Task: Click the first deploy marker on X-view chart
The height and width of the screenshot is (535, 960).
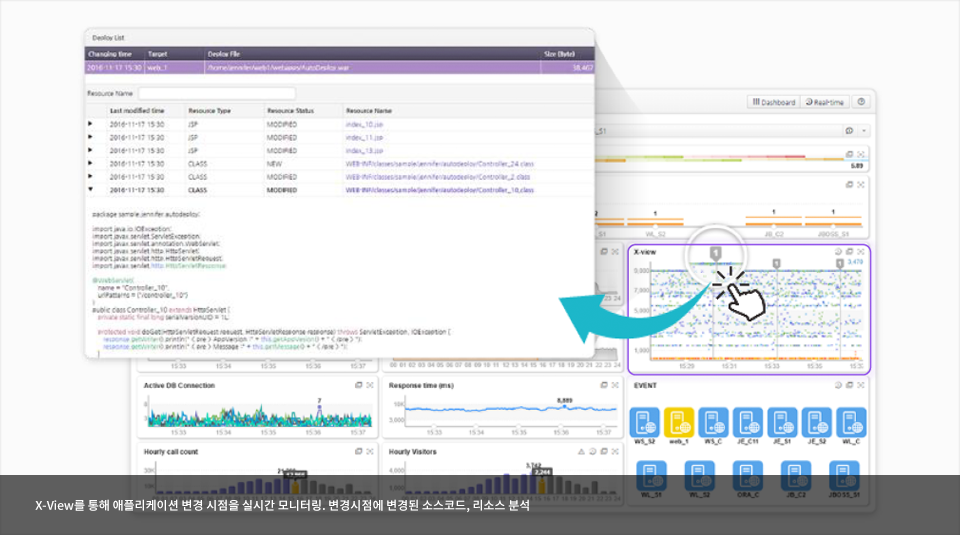Action: [x=716, y=254]
